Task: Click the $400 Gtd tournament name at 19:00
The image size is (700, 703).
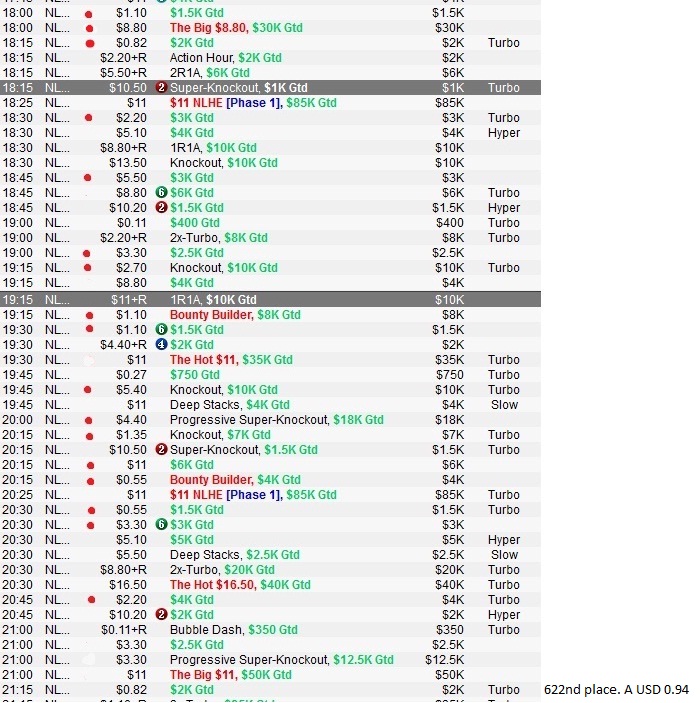Action: [195, 222]
